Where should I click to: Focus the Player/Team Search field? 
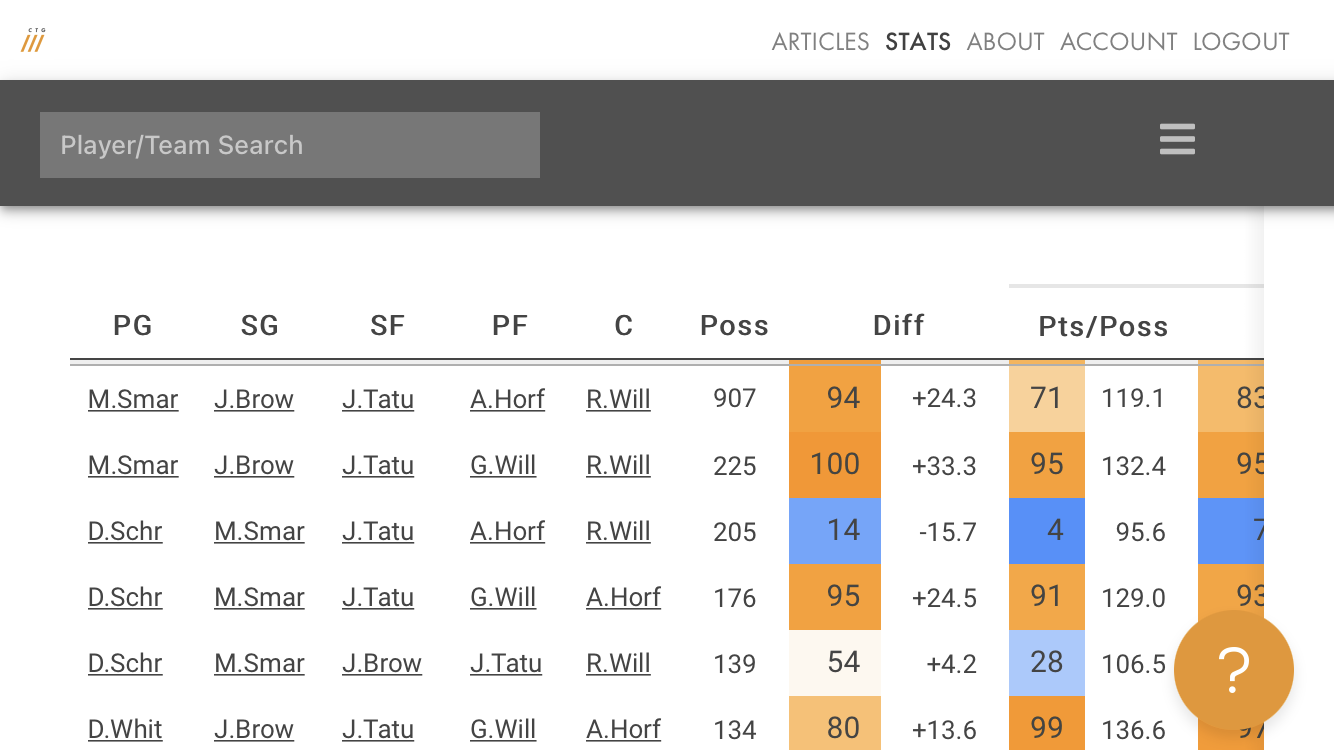(290, 145)
